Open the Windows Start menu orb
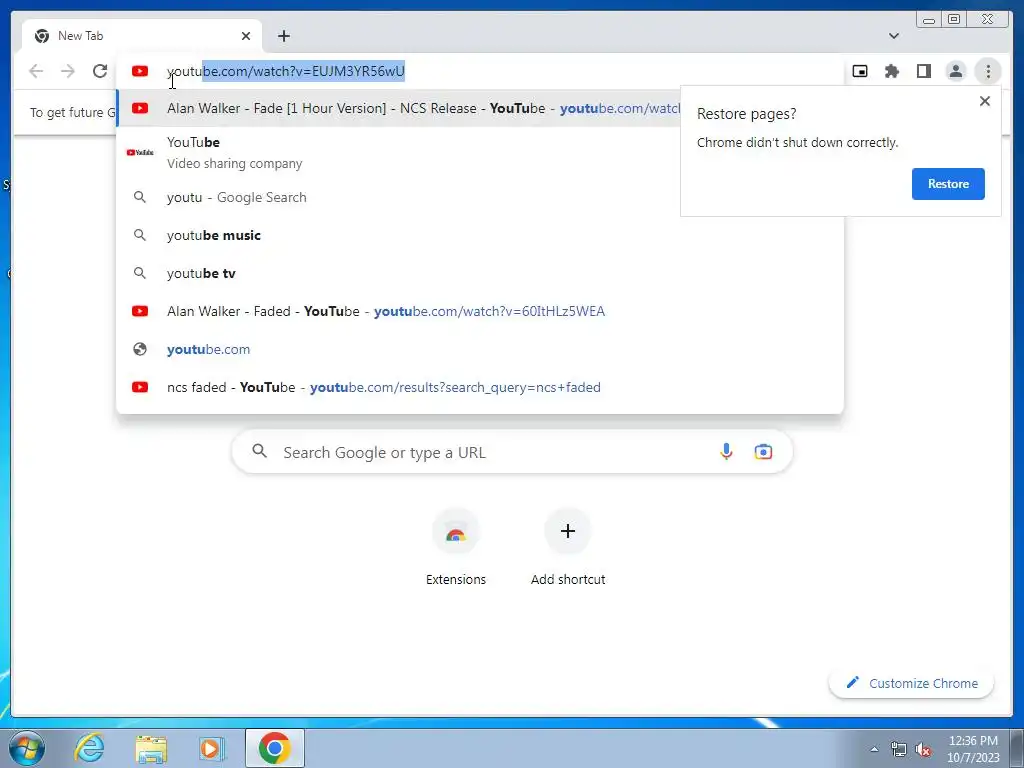 coord(27,748)
